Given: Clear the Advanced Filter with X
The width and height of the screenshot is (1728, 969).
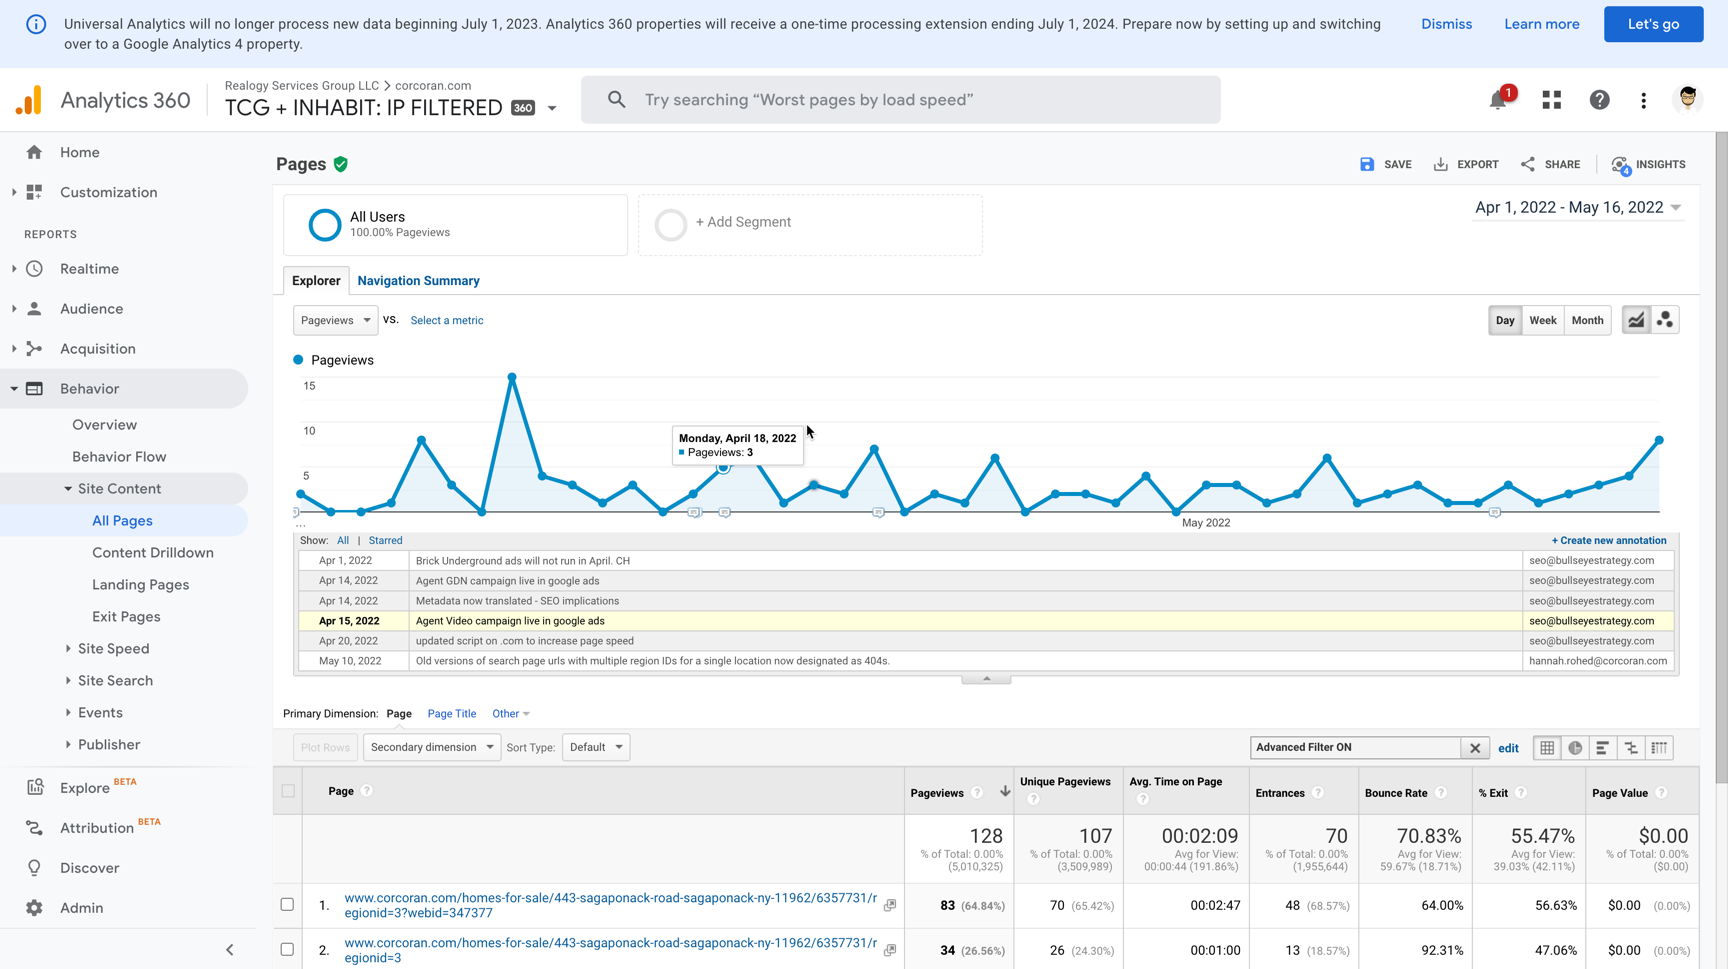Looking at the screenshot, I should [1475, 748].
